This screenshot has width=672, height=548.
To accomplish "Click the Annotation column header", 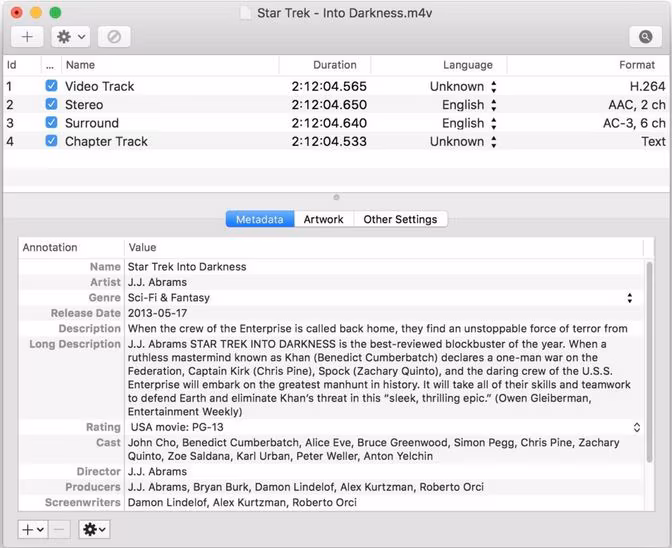I will click(71, 248).
